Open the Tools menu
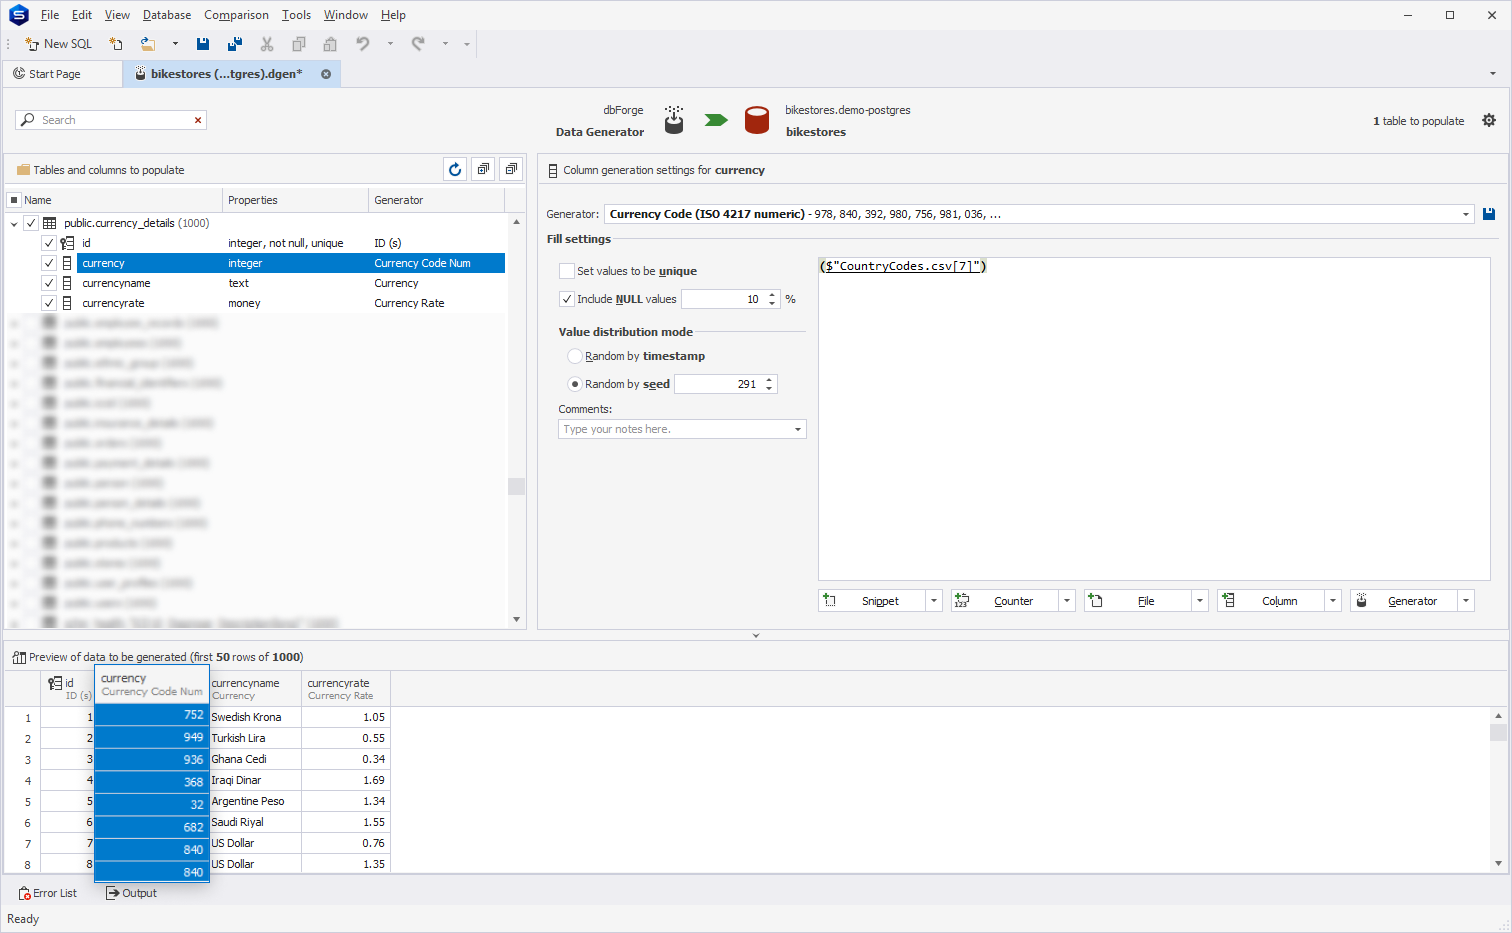The height and width of the screenshot is (933, 1512). tap(296, 15)
